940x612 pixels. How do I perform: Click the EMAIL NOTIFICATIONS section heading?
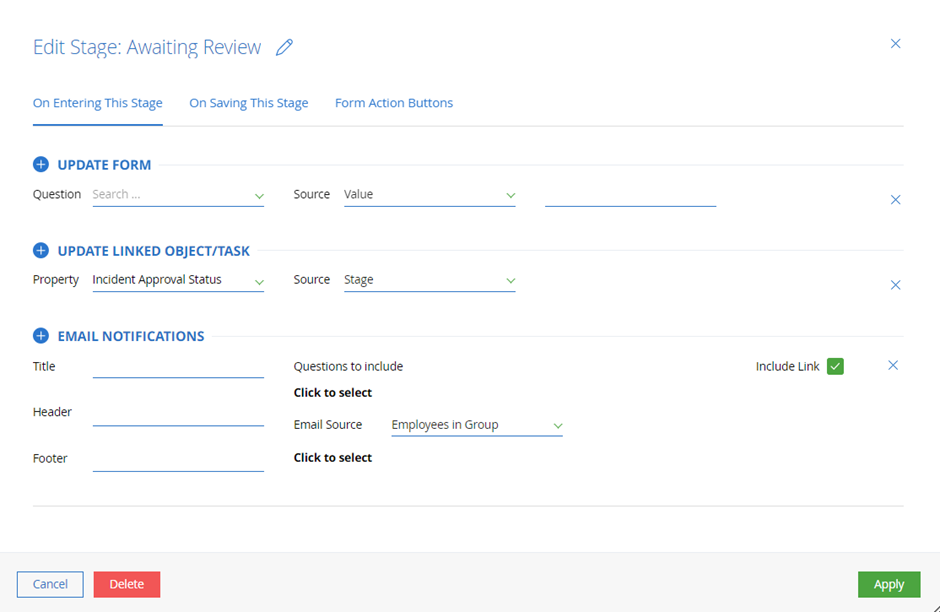coord(131,336)
